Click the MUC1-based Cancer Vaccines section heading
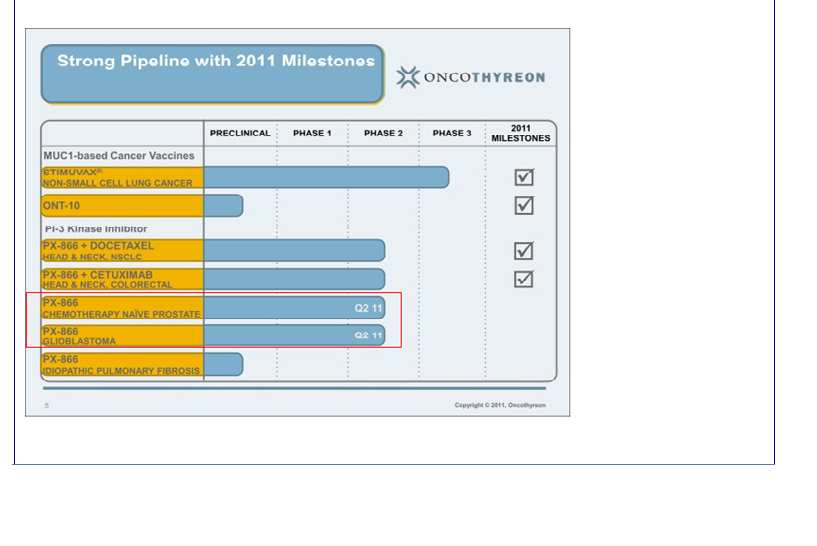 click(119, 156)
